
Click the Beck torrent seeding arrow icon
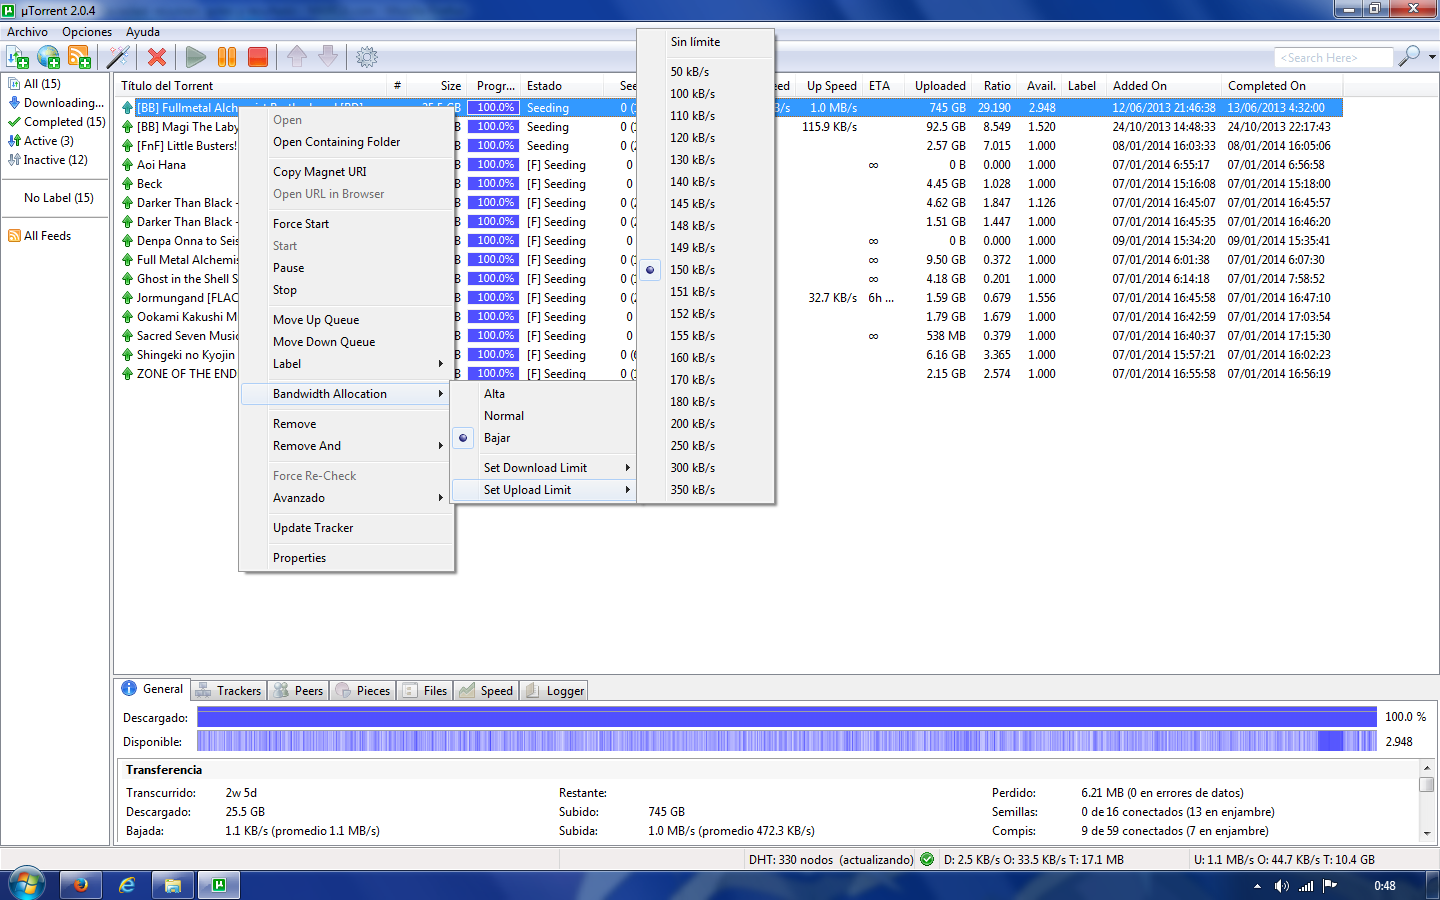127,184
